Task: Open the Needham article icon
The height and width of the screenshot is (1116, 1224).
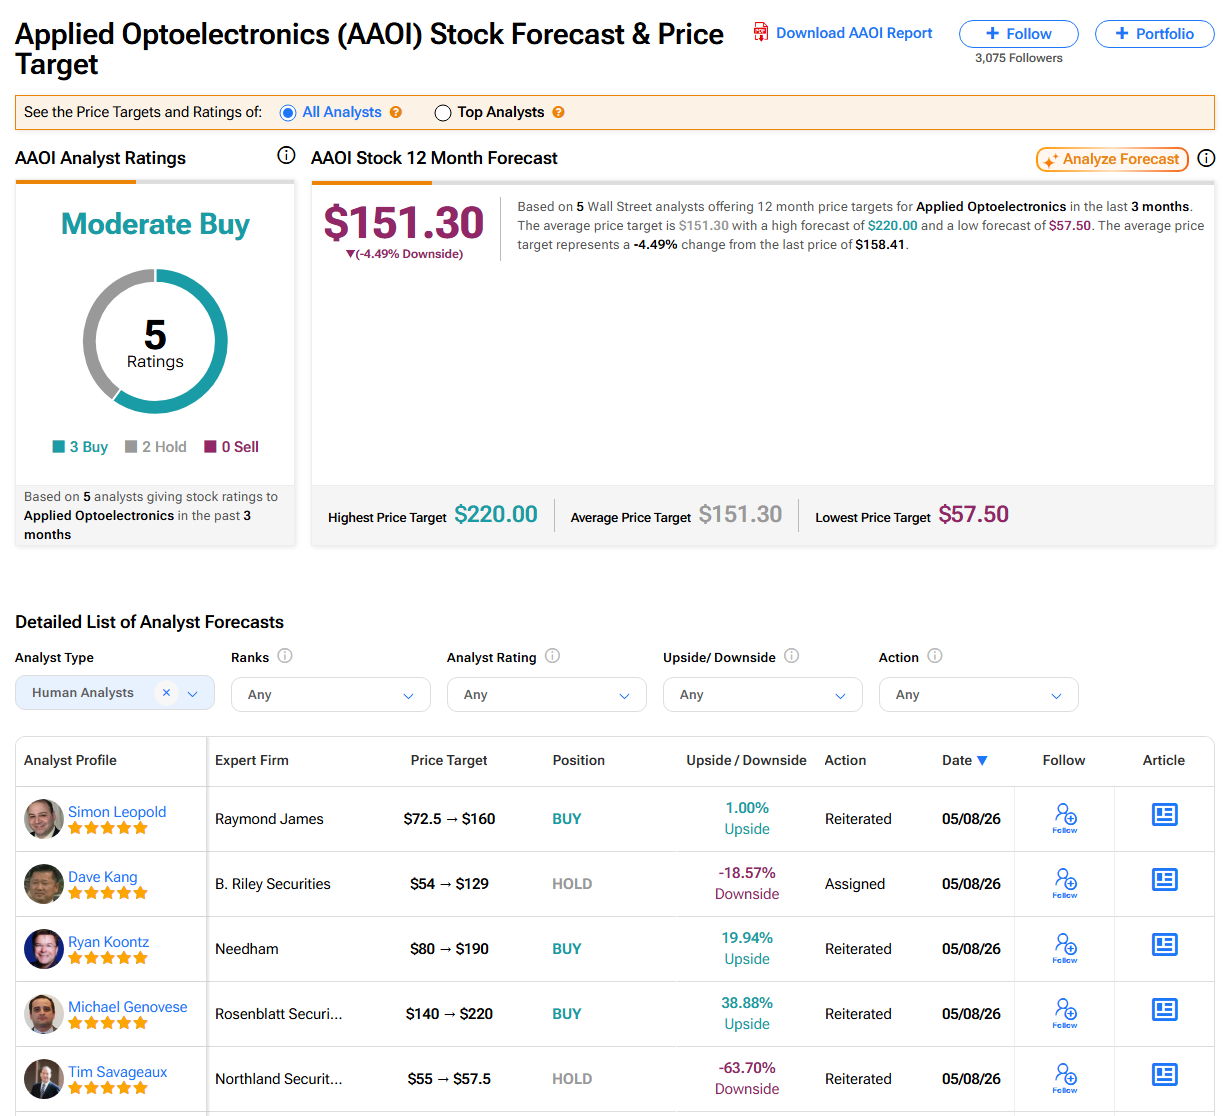Action: (1165, 945)
